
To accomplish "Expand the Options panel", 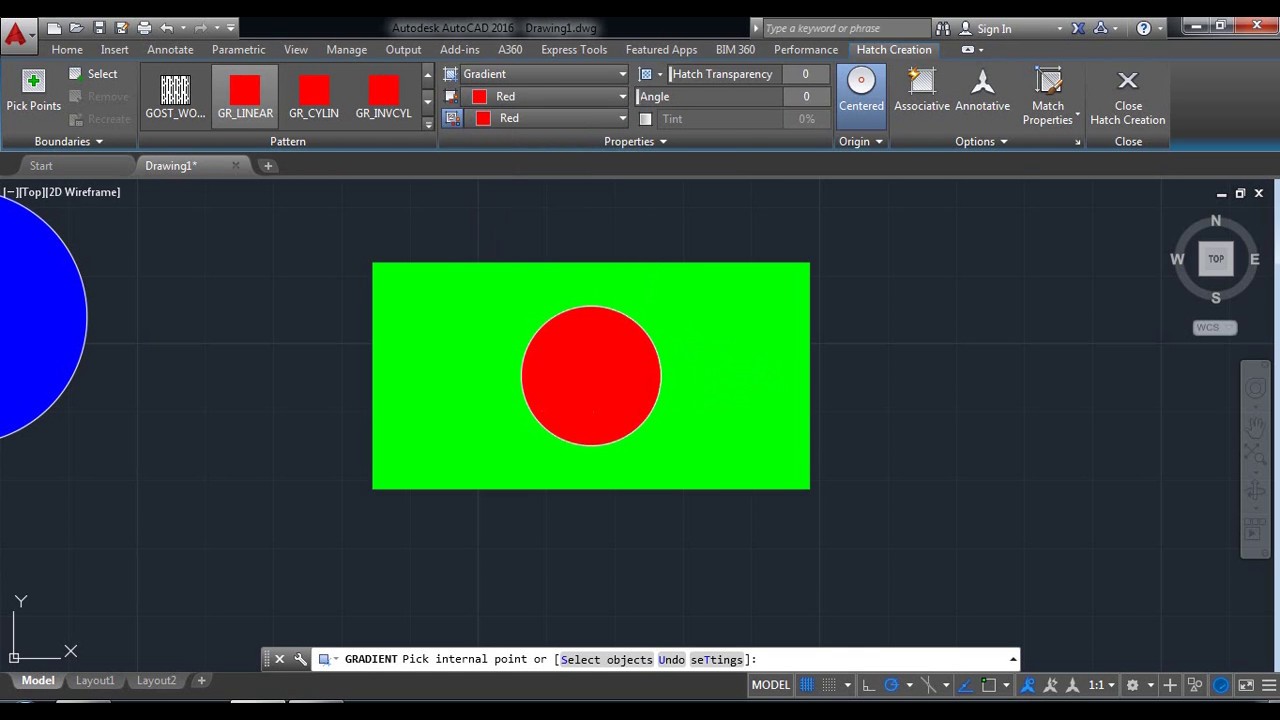I will click(x=981, y=142).
